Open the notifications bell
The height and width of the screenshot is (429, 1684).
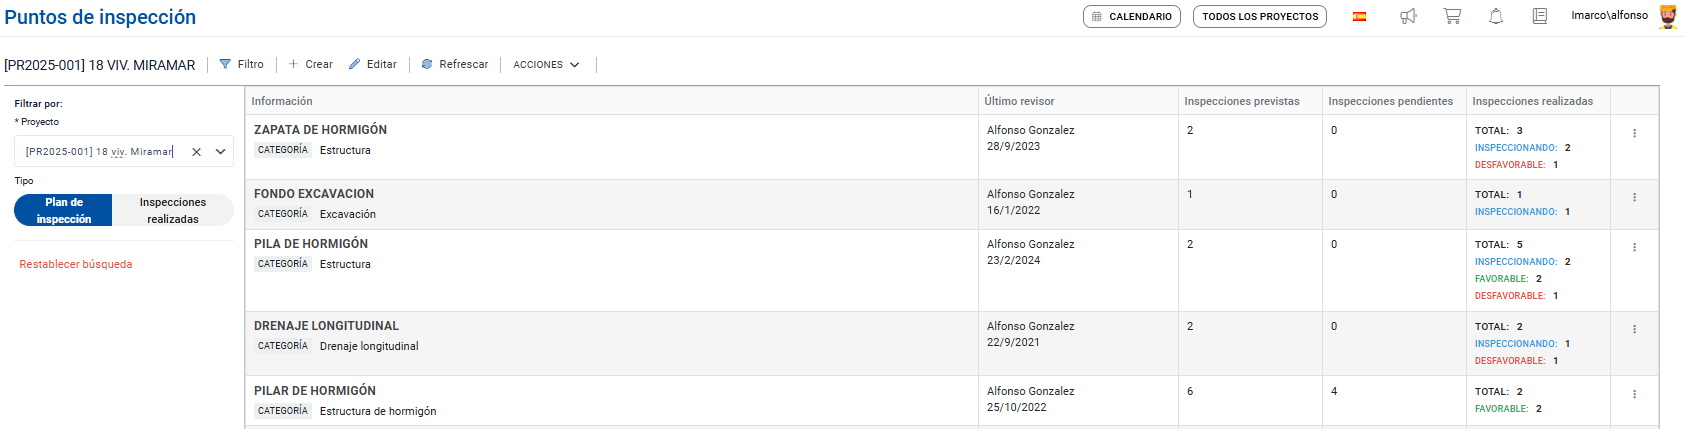[1496, 16]
